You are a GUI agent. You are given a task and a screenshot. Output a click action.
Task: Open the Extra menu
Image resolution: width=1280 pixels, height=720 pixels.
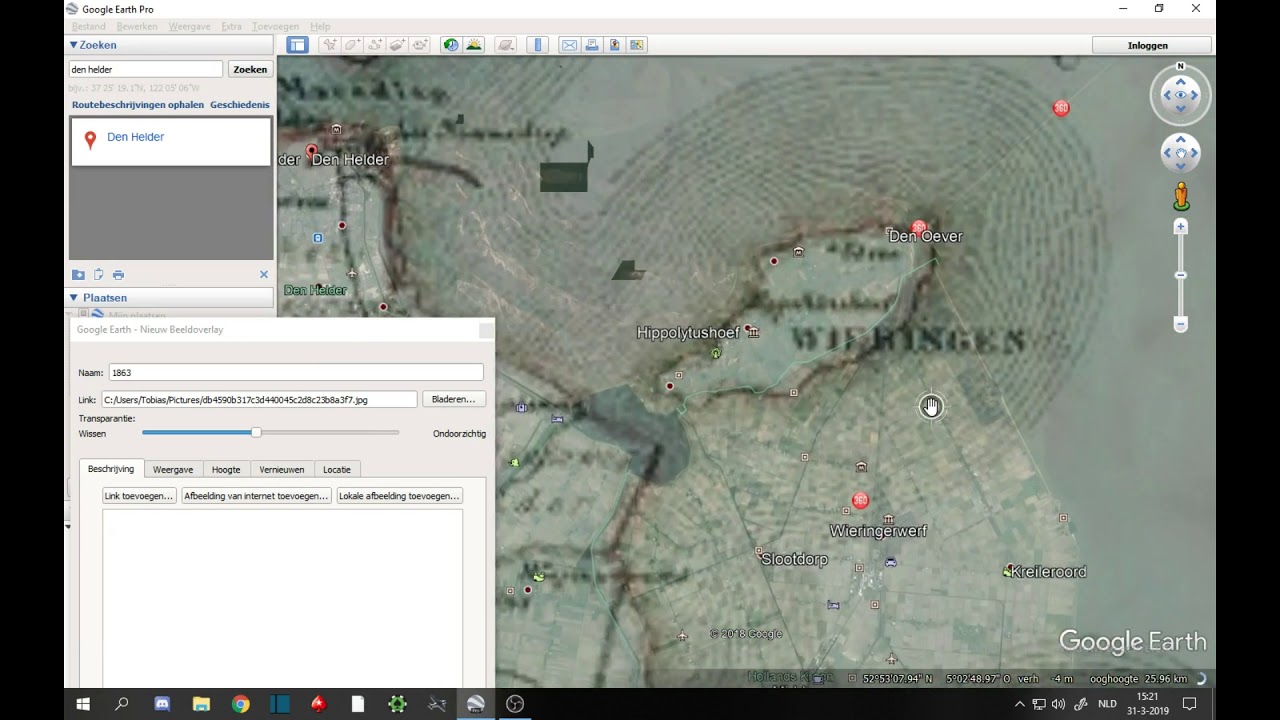click(x=232, y=26)
